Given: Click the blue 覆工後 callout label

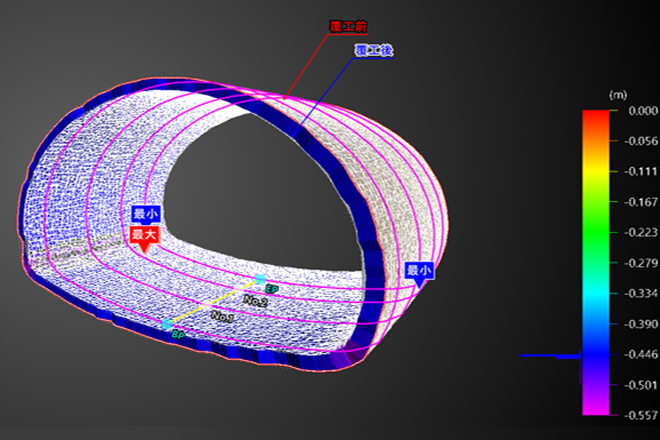Looking at the screenshot, I should coord(371,49).
